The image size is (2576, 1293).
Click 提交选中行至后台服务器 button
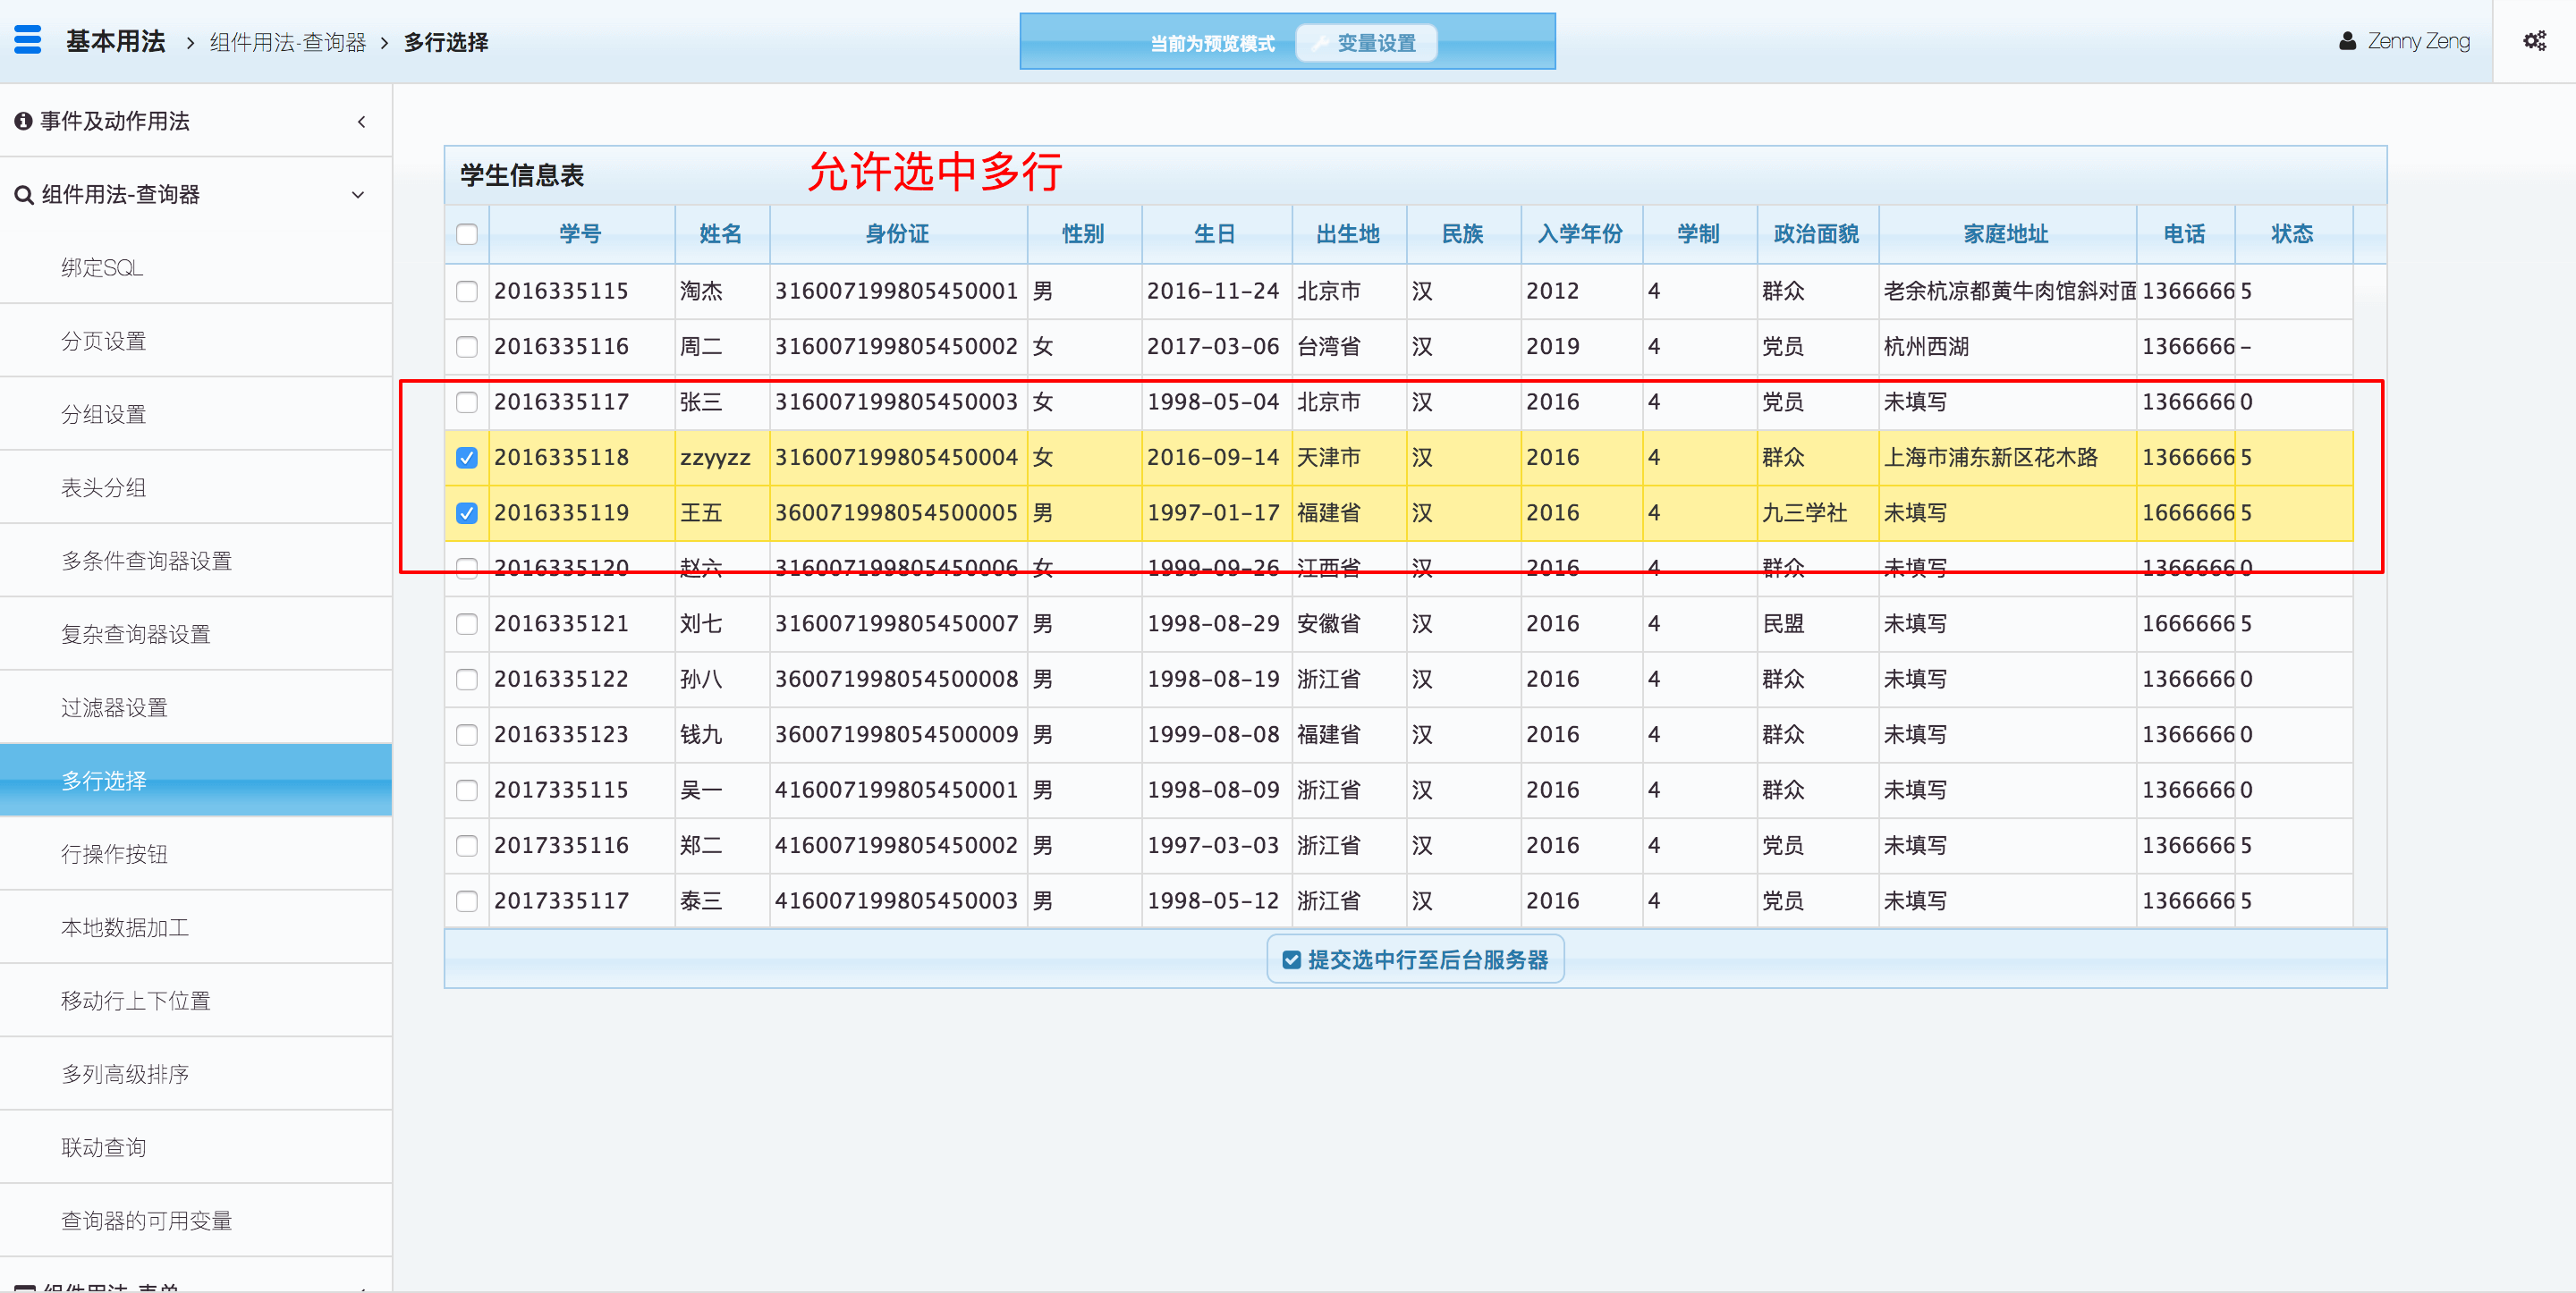pyautogui.click(x=1415, y=960)
